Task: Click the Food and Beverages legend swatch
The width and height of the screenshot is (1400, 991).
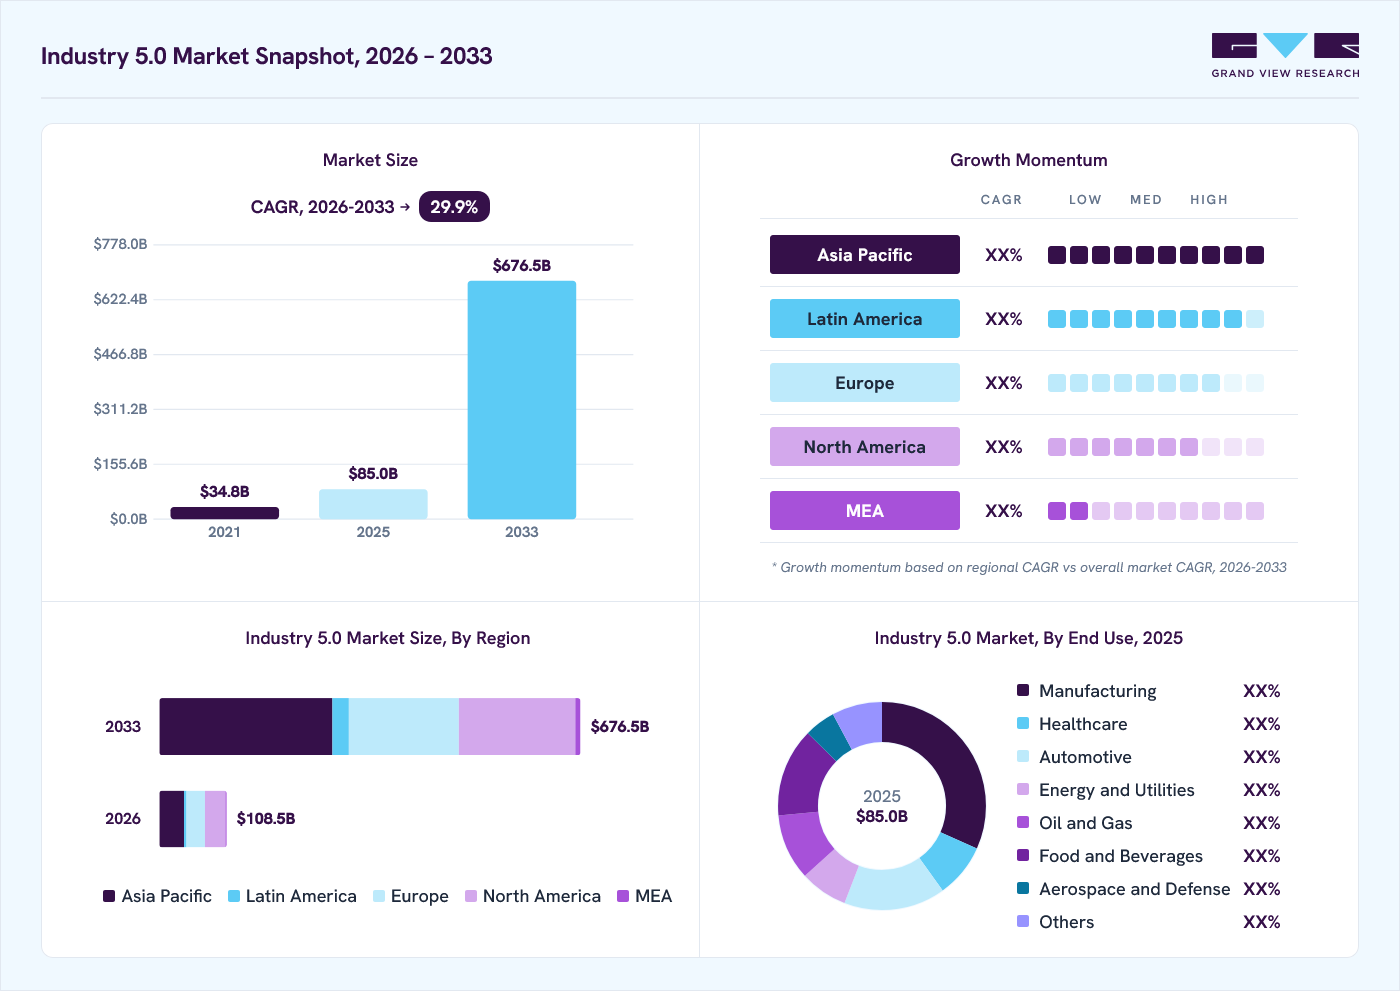Action: 1023,855
